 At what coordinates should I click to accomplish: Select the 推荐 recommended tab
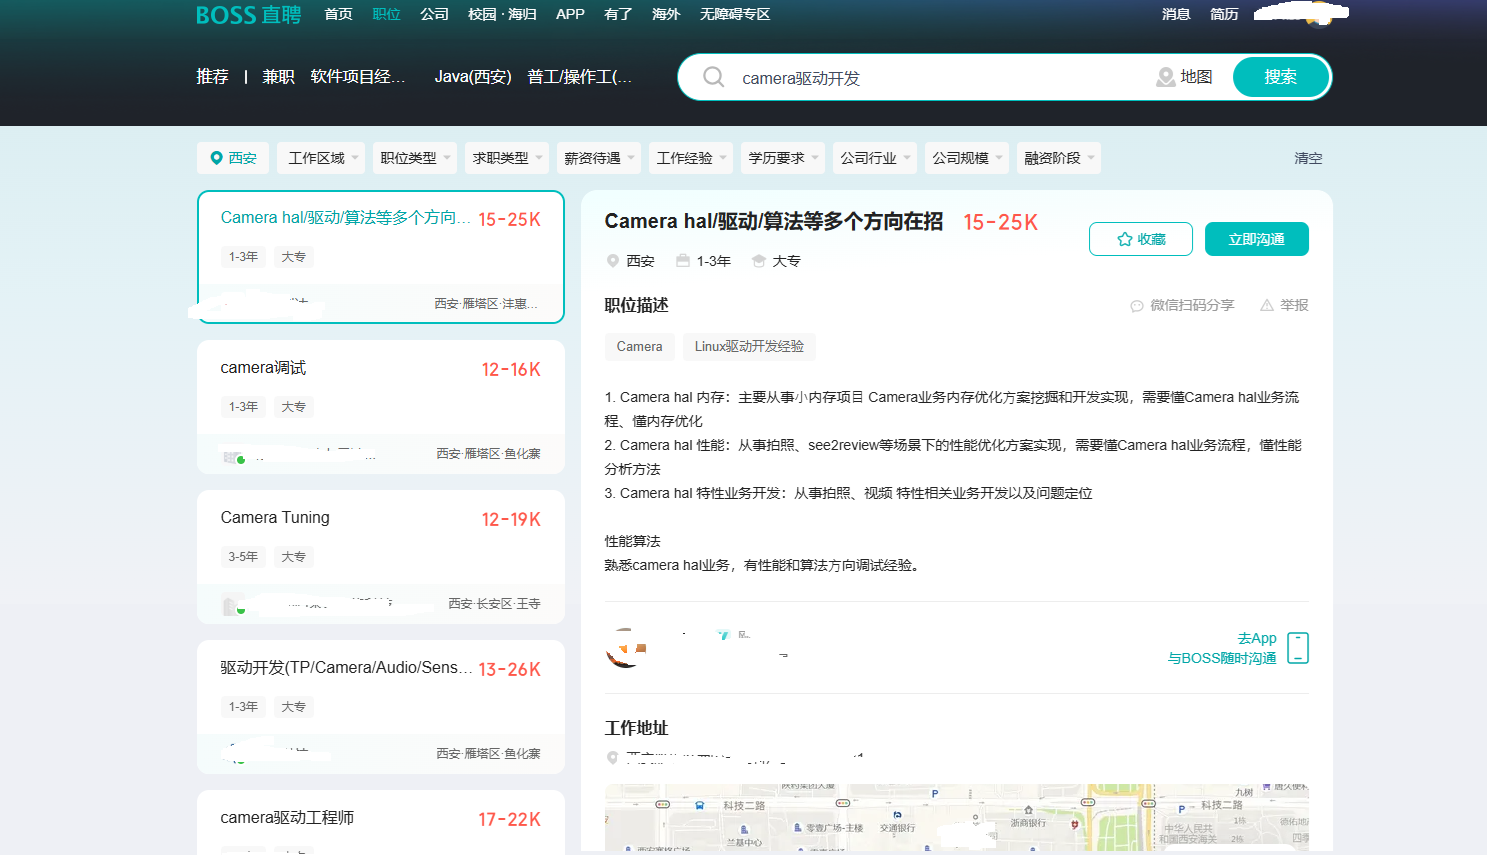click(x=212, y=77)
